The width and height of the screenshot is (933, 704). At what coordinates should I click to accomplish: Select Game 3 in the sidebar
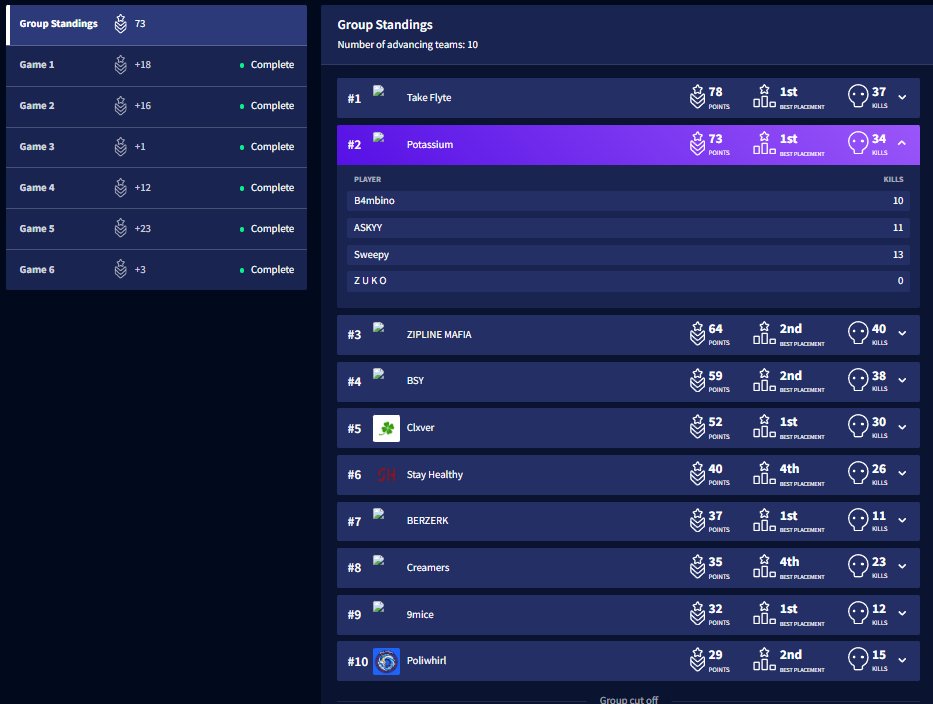pyautogui.click(x=156, y=147)
